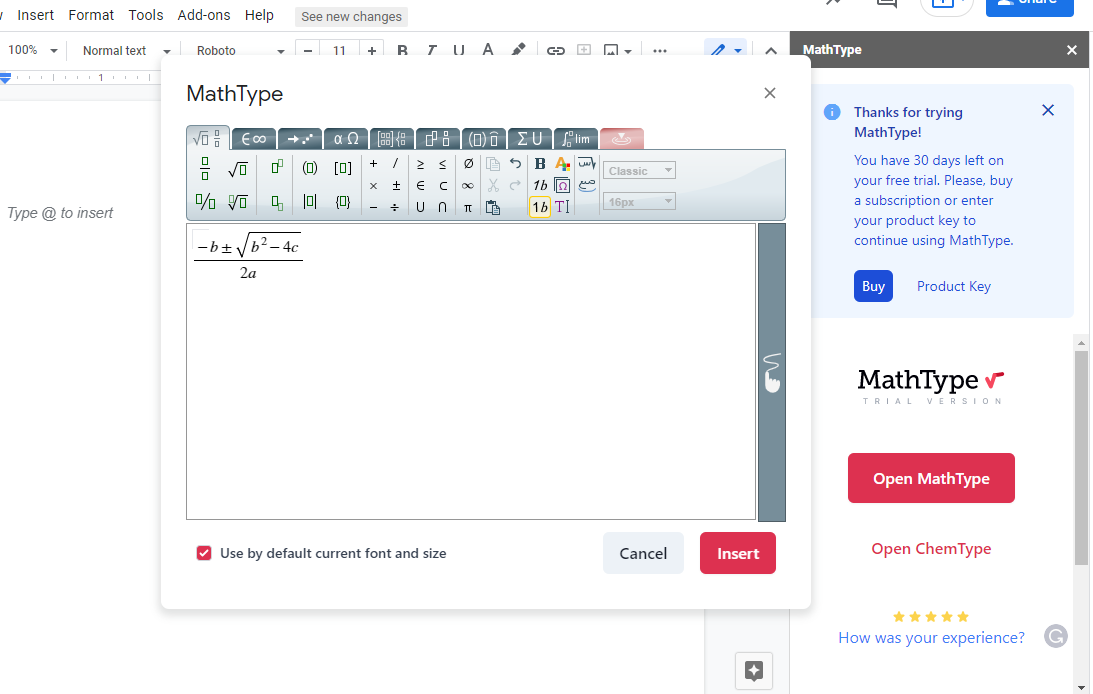
Task: Switch to handwriting input mode
Action: tap(771, 372)
